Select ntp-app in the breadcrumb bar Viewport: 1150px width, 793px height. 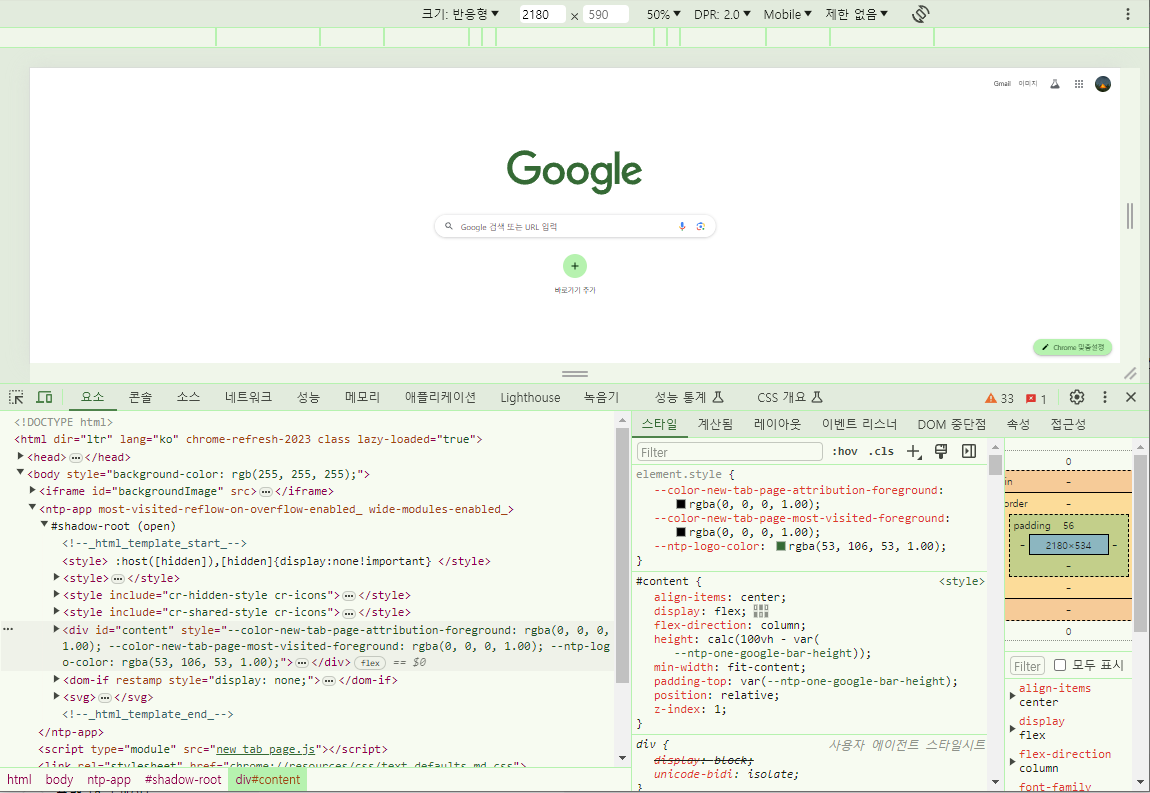(x=109, y=780)
